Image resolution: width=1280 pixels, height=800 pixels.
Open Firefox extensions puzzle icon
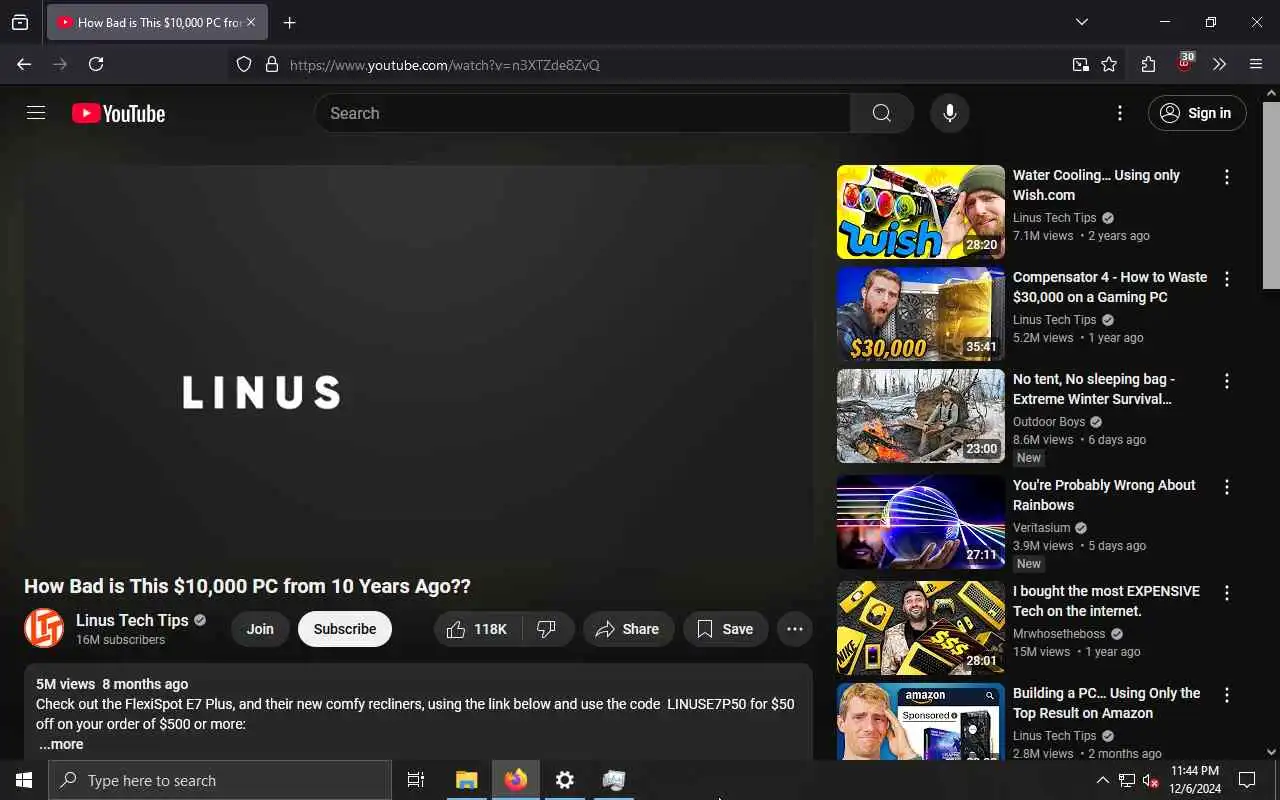tap(1148, 64)
